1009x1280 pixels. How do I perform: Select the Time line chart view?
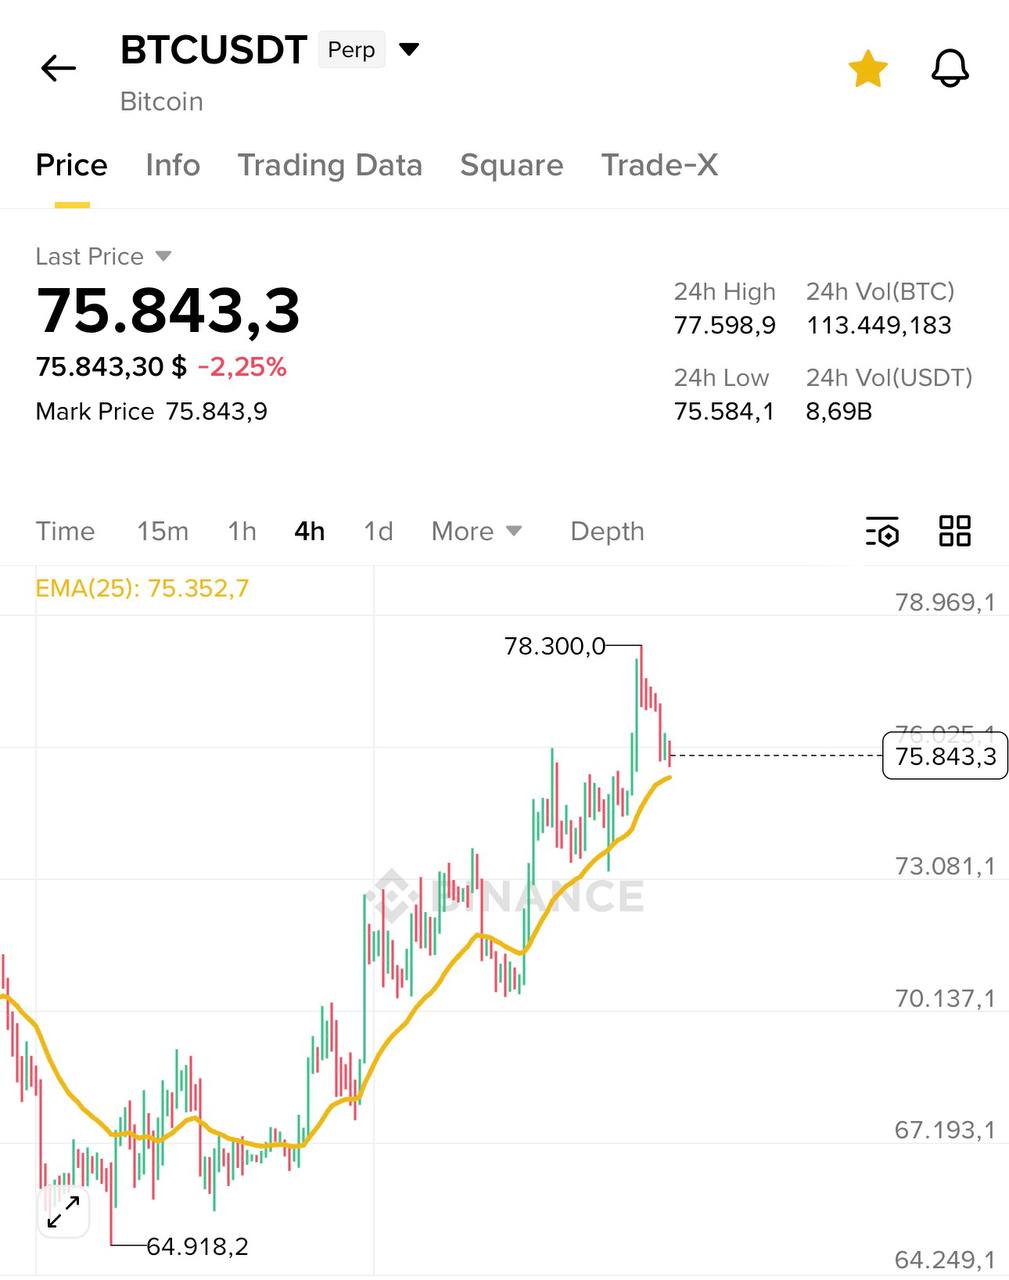pos(65,531)
